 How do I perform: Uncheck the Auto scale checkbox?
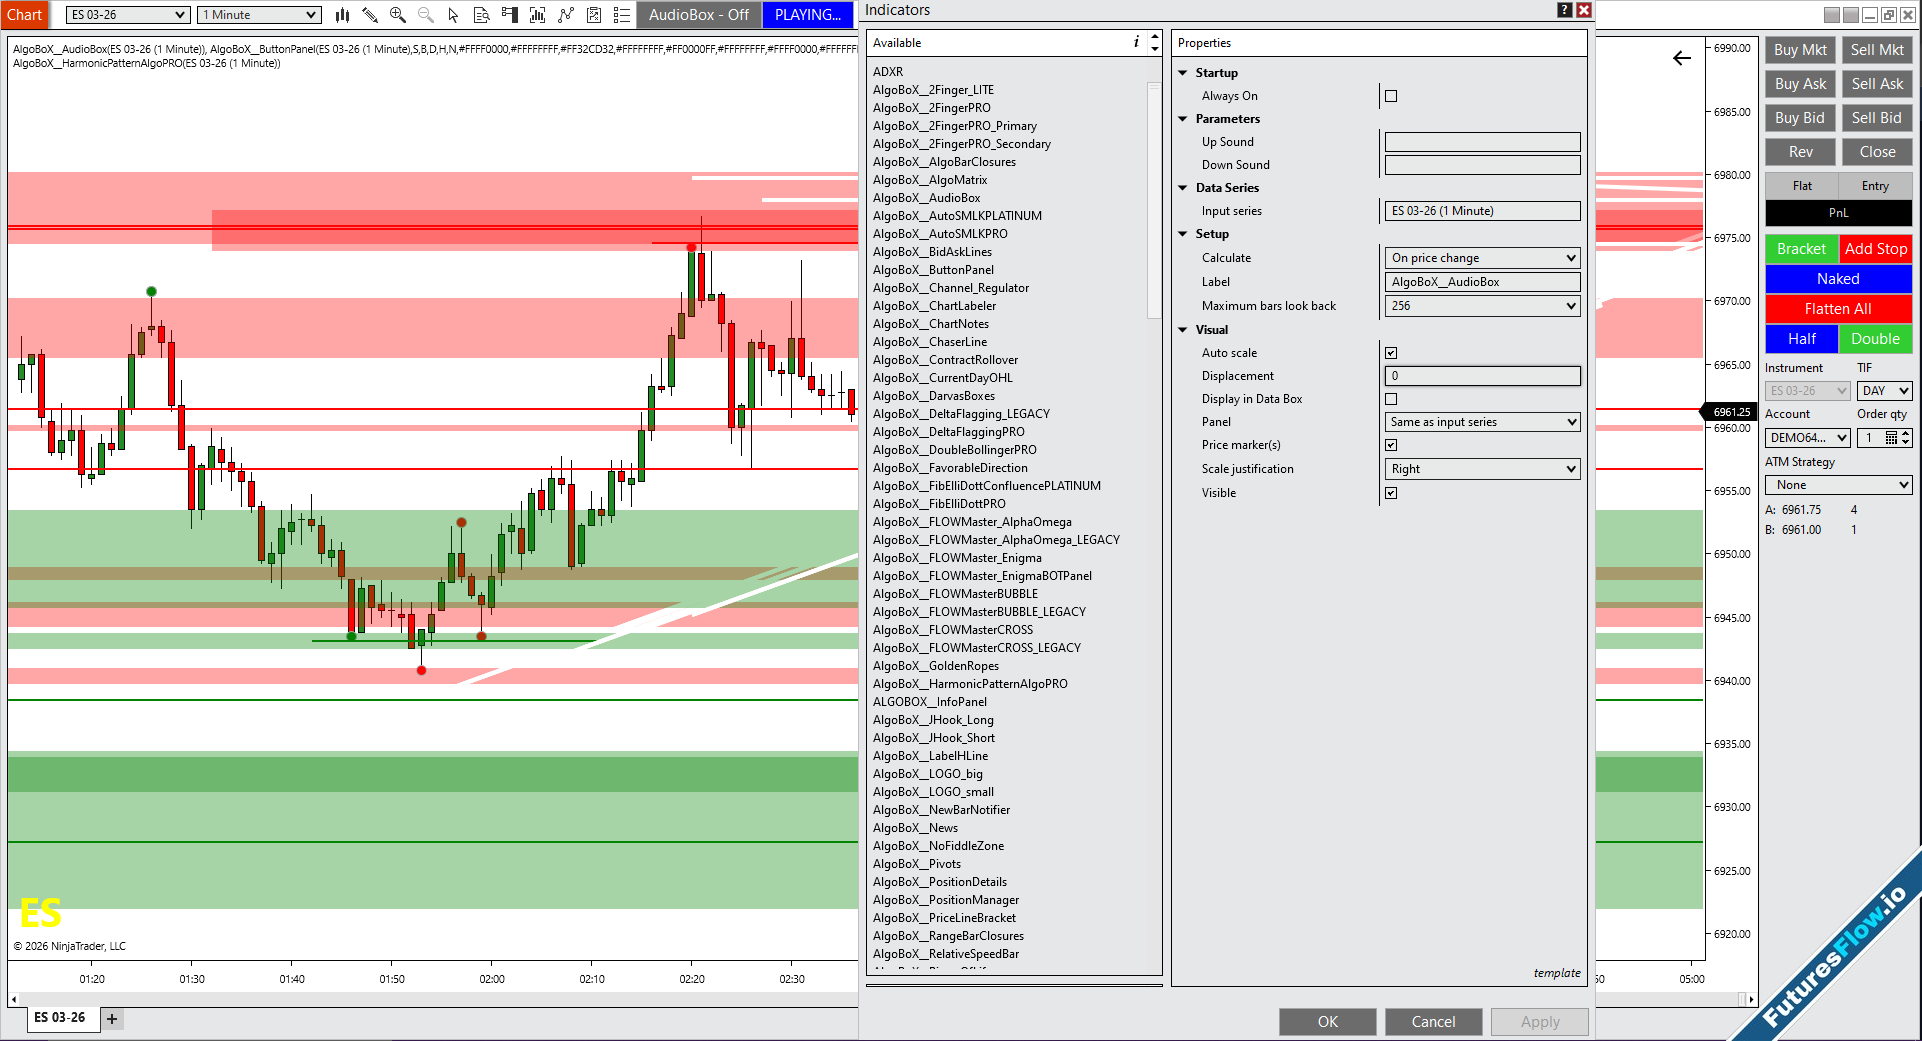(1391, 353)
